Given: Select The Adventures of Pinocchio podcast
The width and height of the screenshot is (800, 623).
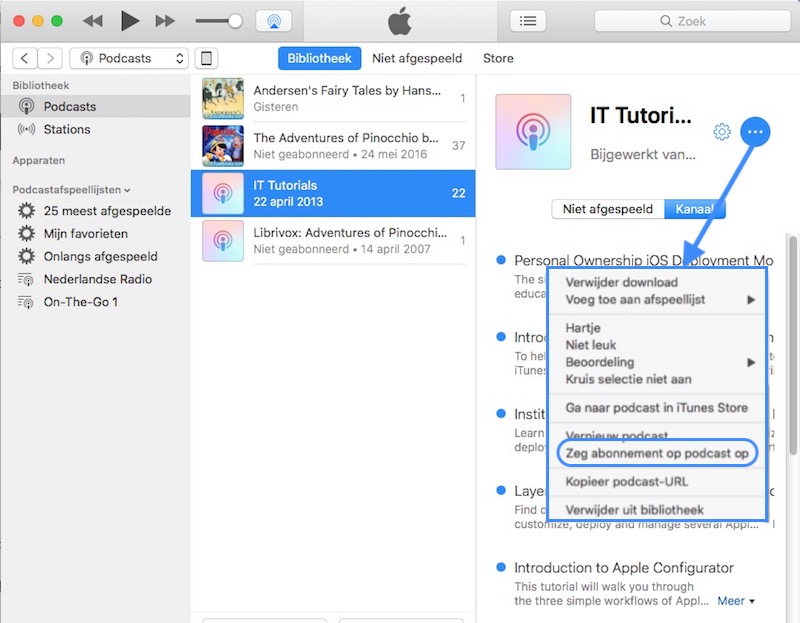Looking at the screenshot, I should 333,145.
